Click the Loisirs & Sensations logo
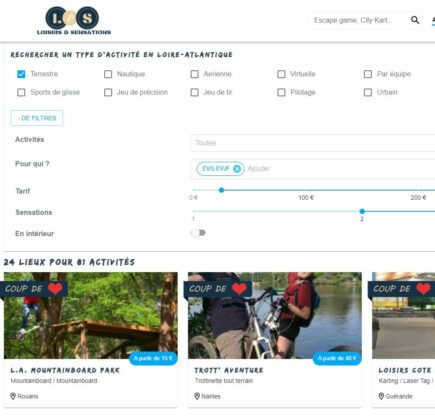Viewport: 435px width, 418px height. point(74,20)
